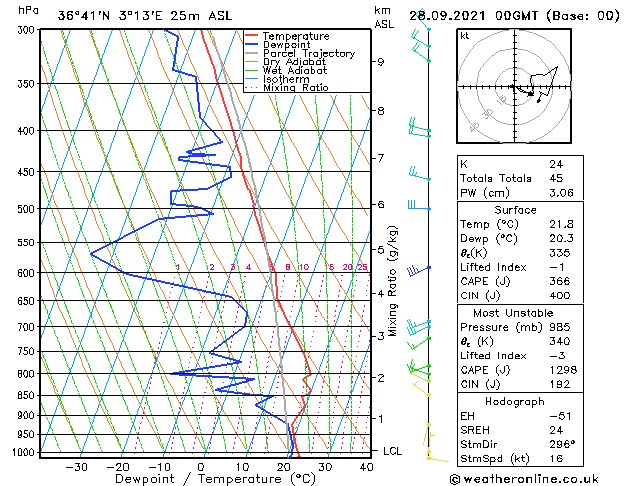Click the StmSpd (kt) value 16
Image resolution: width=629 pixels, height=486 pixels.
pos(556,458)
